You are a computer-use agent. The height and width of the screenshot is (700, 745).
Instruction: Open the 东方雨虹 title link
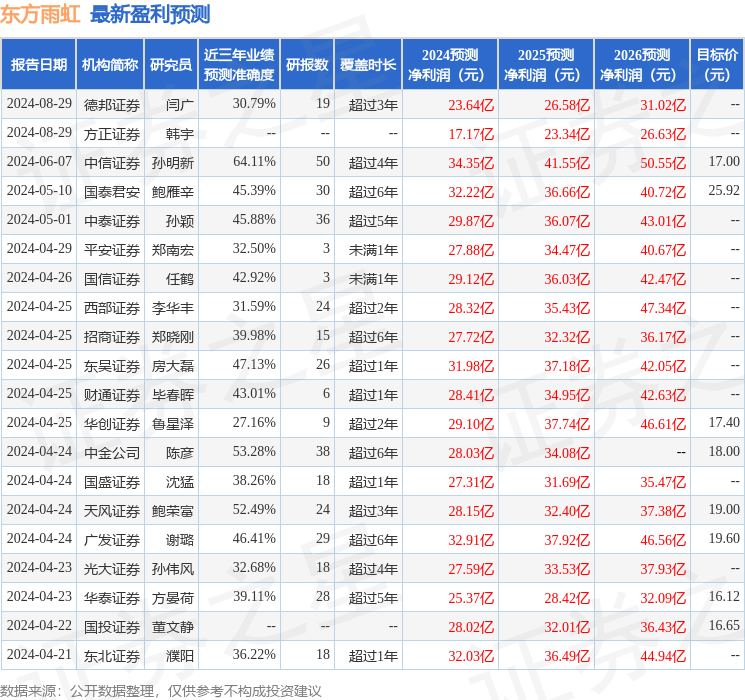click(40, 15)
